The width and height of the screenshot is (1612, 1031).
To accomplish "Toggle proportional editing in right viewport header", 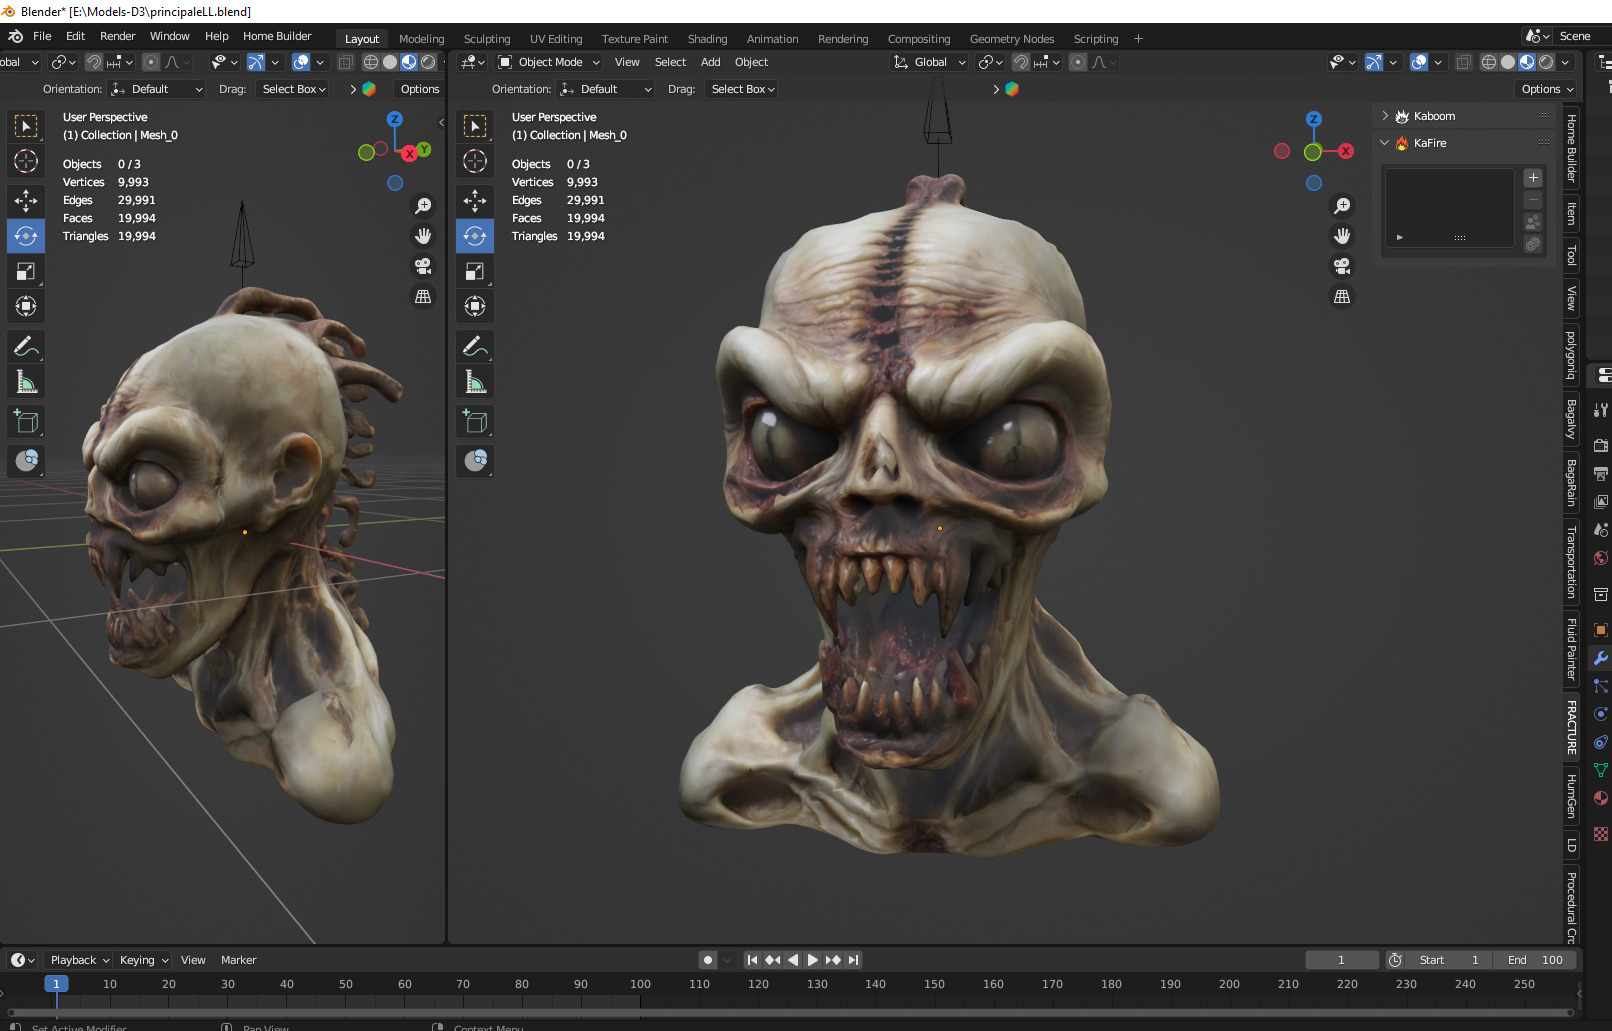I will coord(1078,62).
